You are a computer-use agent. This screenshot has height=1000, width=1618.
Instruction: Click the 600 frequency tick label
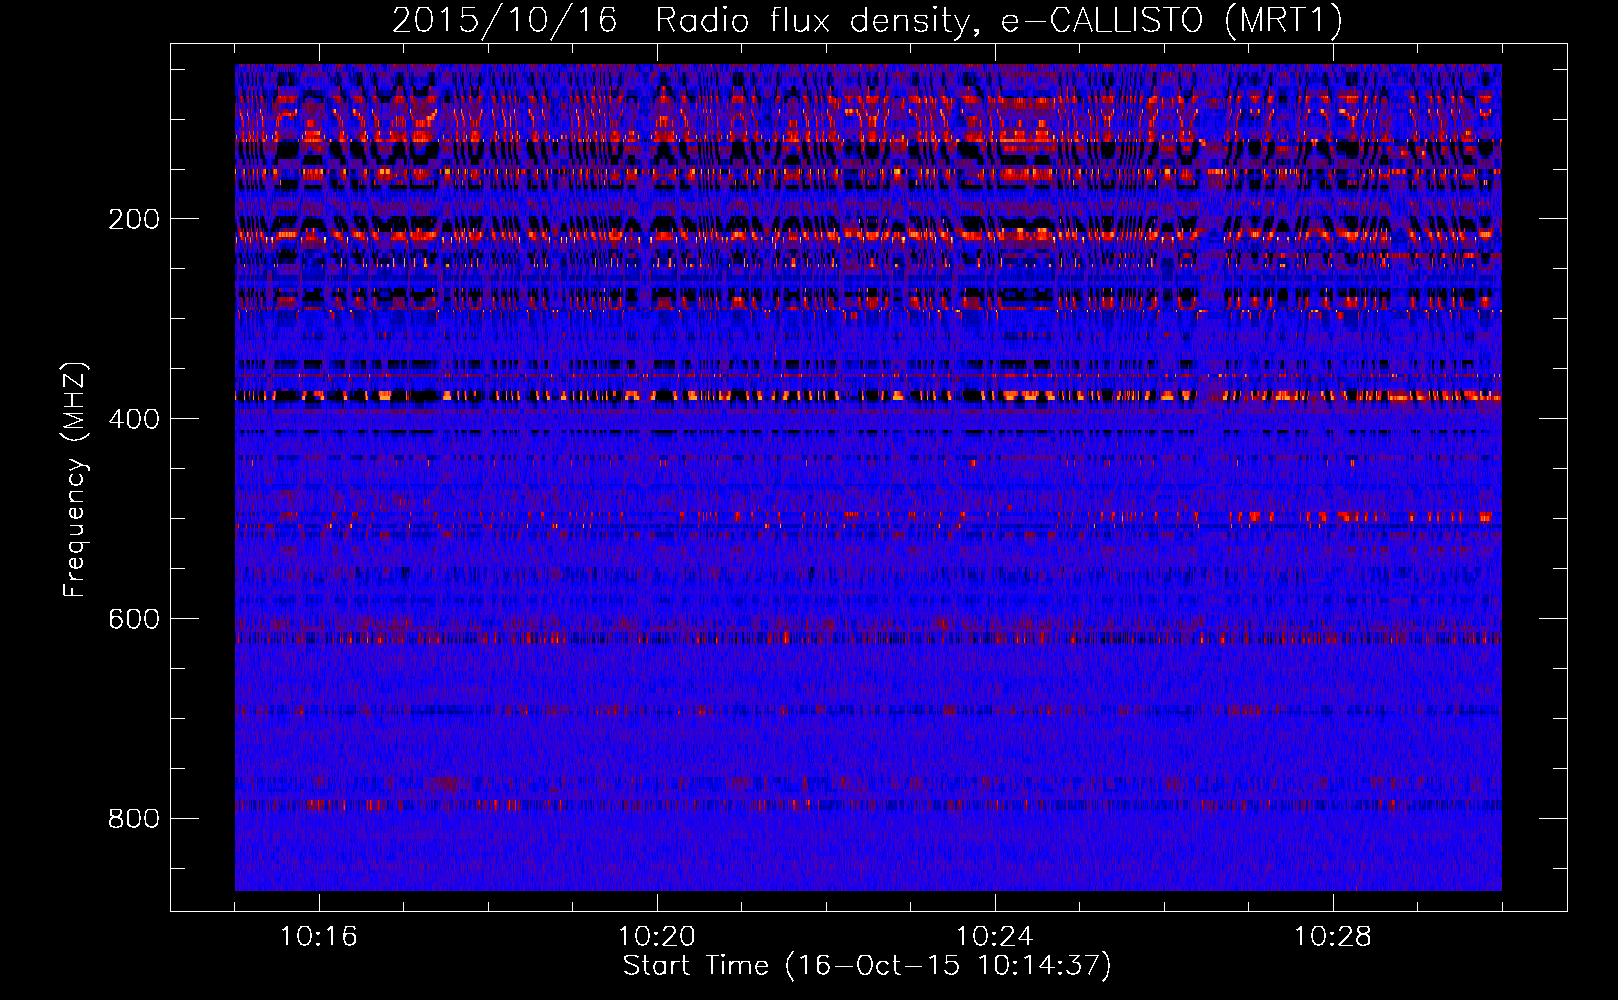(x=134, y=619)
